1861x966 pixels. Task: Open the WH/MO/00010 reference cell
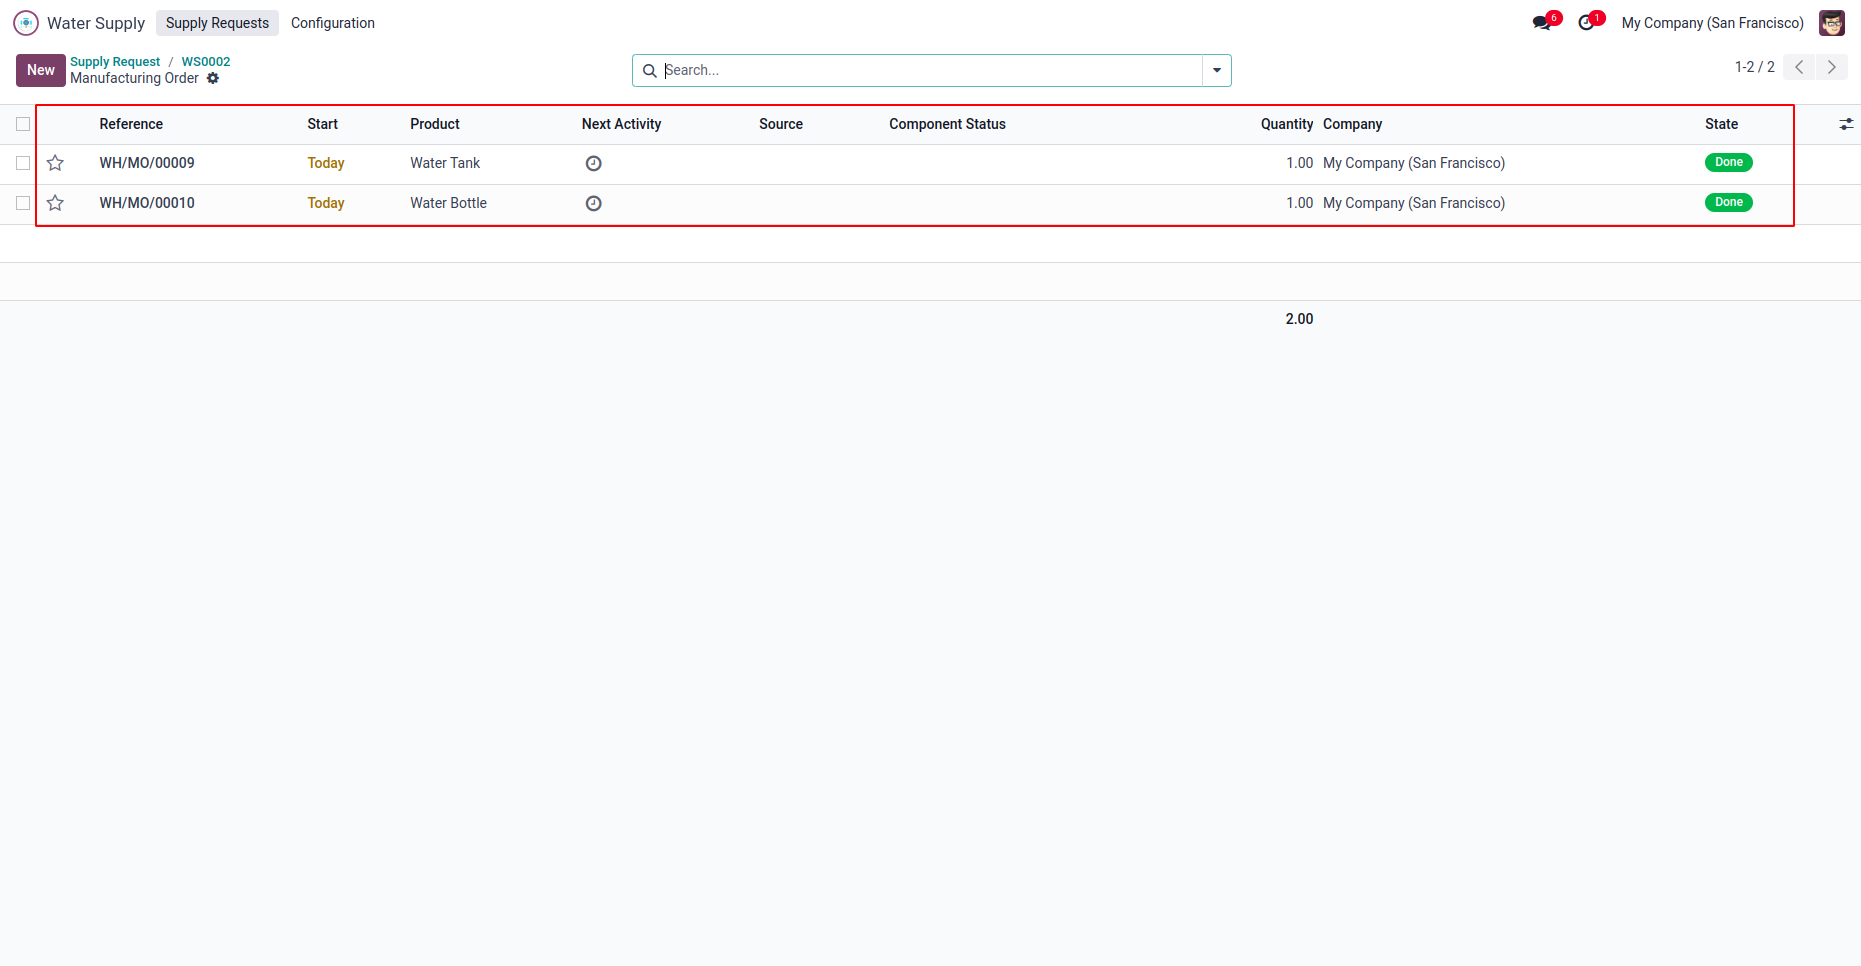click(x=147, y=203)
